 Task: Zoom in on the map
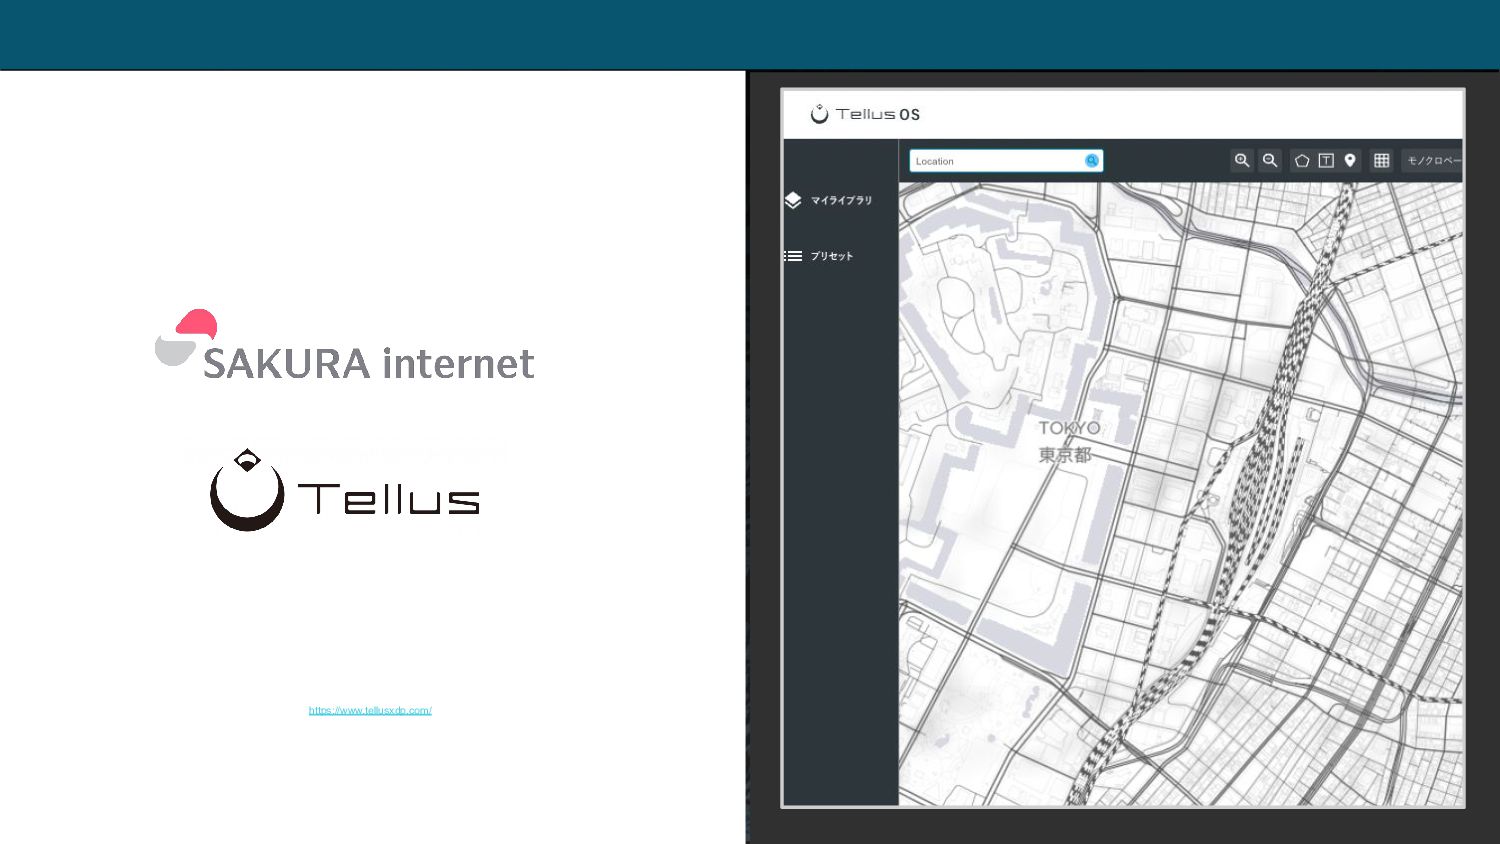coord(1242,160)
